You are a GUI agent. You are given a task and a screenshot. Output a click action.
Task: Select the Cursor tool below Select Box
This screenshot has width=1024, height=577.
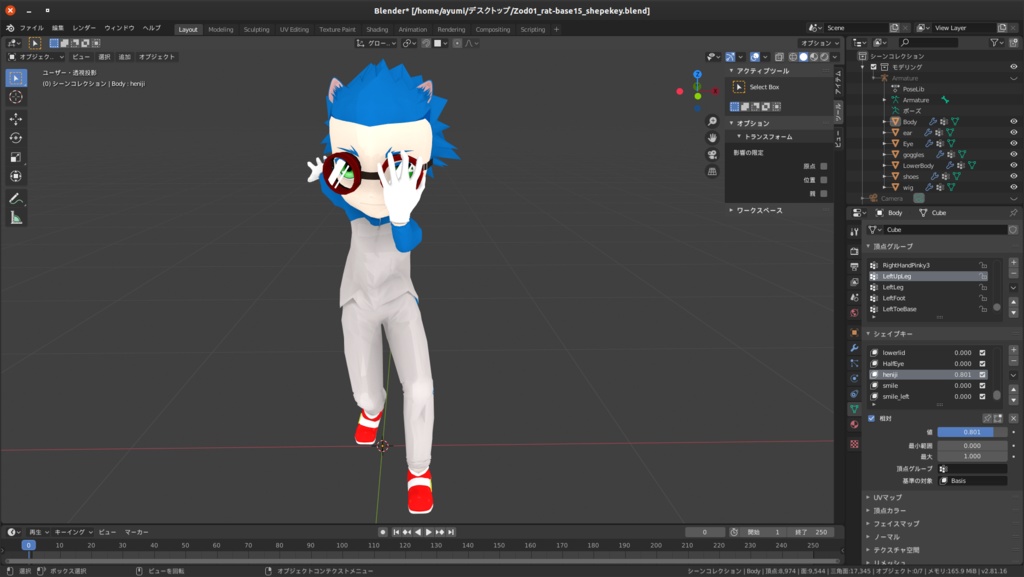[x=17, y=95]
